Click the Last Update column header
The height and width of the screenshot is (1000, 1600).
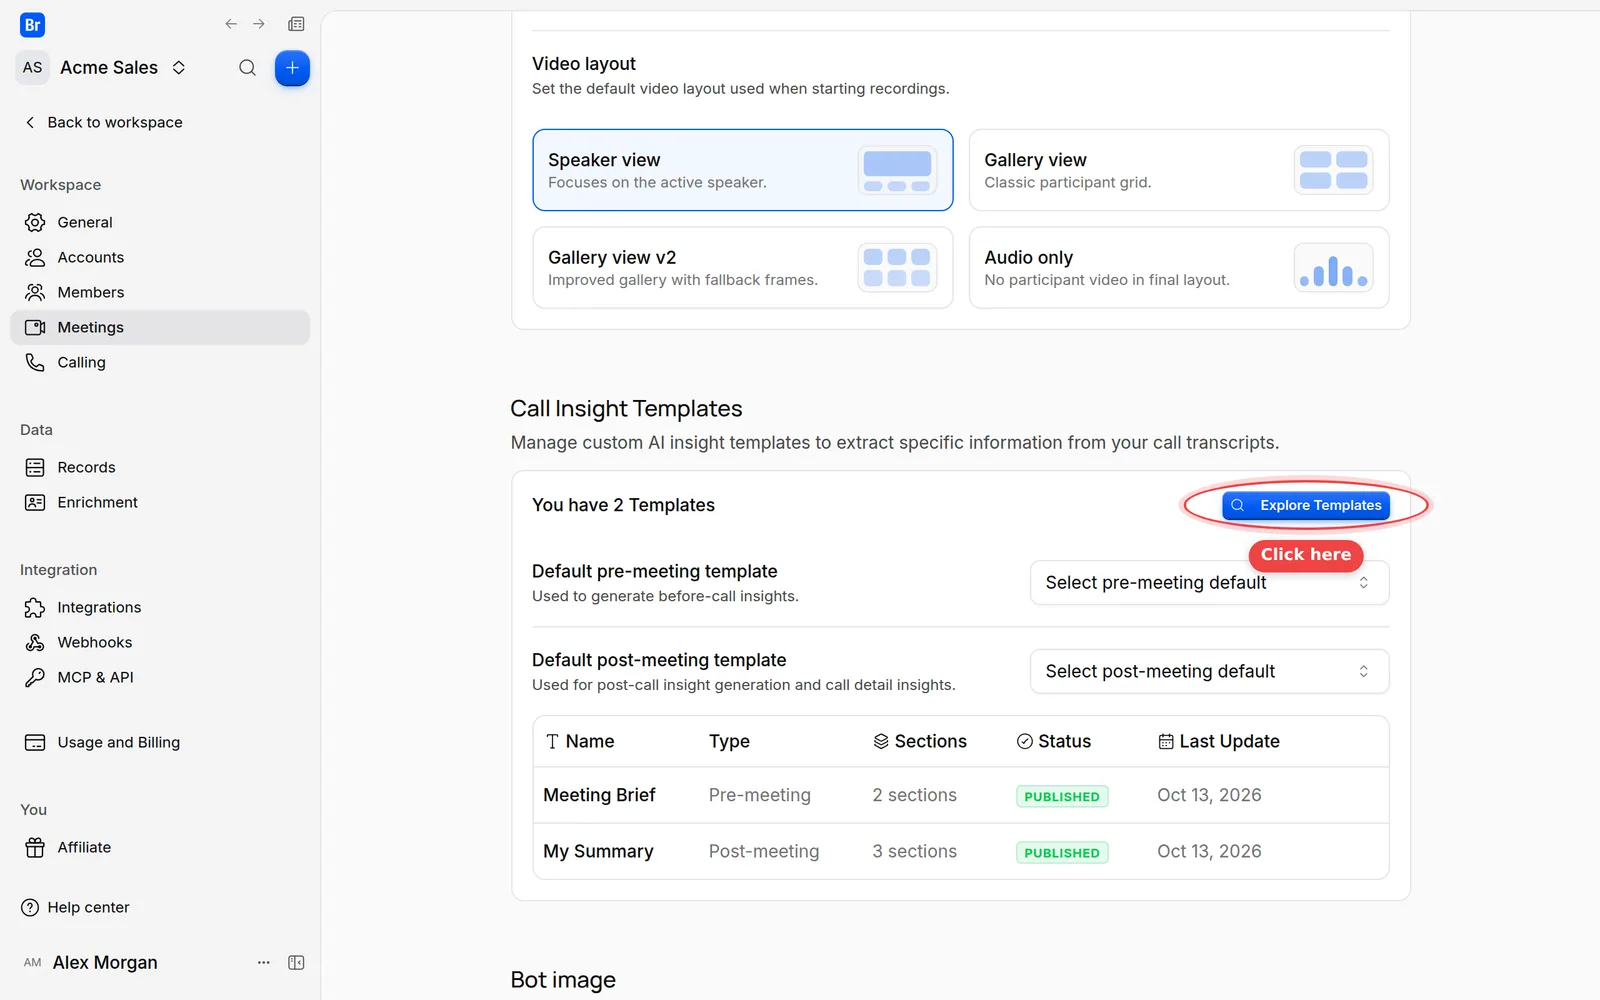1218,741
